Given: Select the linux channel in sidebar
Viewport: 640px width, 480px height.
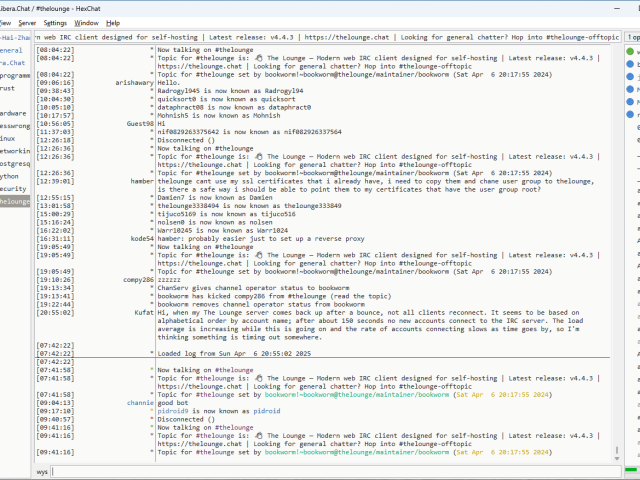Looking at the screenshot, I should pyautogui.click(x=8, y=138).
